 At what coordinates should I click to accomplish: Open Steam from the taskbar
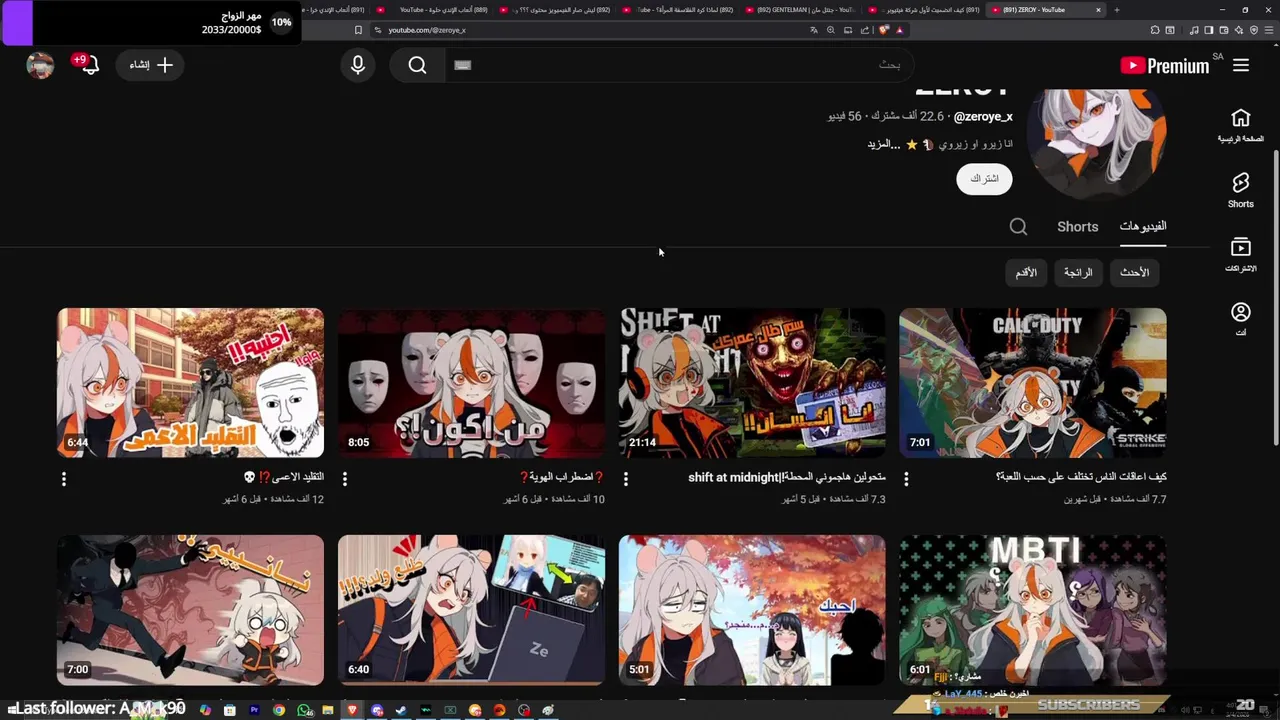[x=401, y=710]
